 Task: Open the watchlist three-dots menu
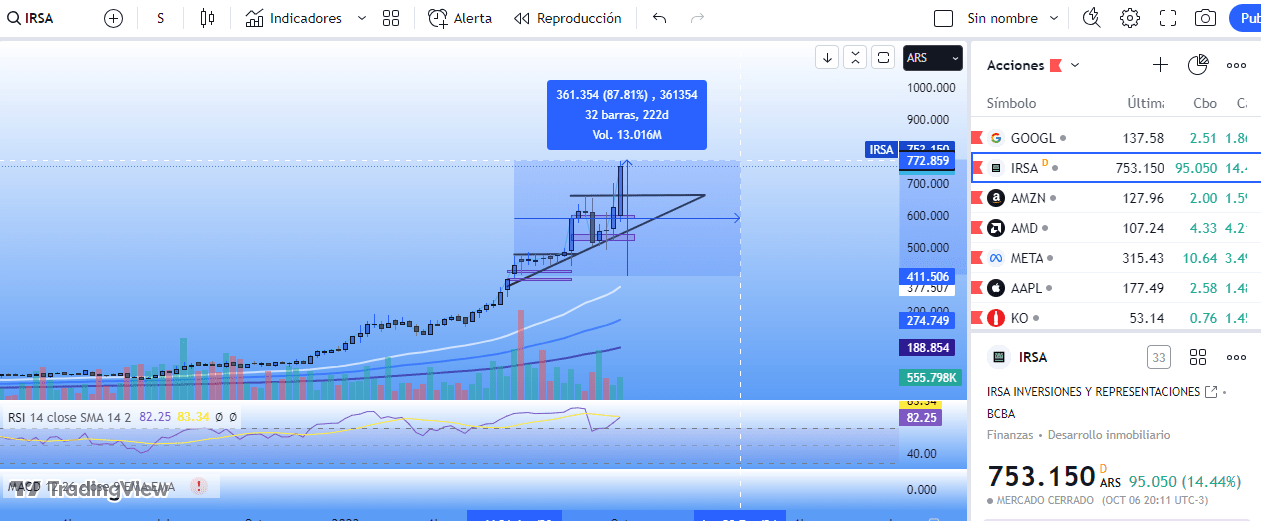[1236, 65]
